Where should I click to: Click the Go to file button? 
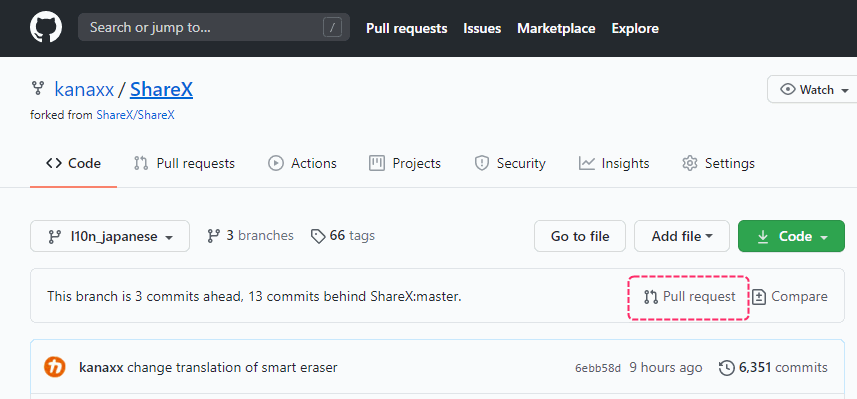(580, 236)
